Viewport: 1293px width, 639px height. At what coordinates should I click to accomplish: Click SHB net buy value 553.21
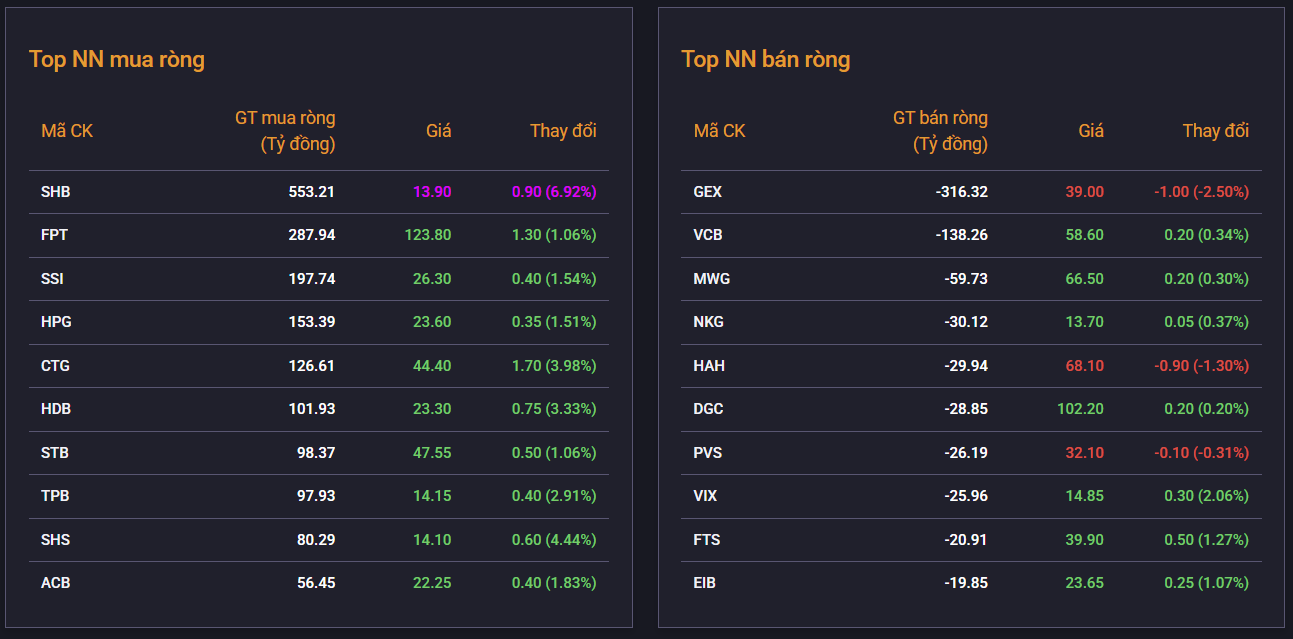(x=311, y=192)
